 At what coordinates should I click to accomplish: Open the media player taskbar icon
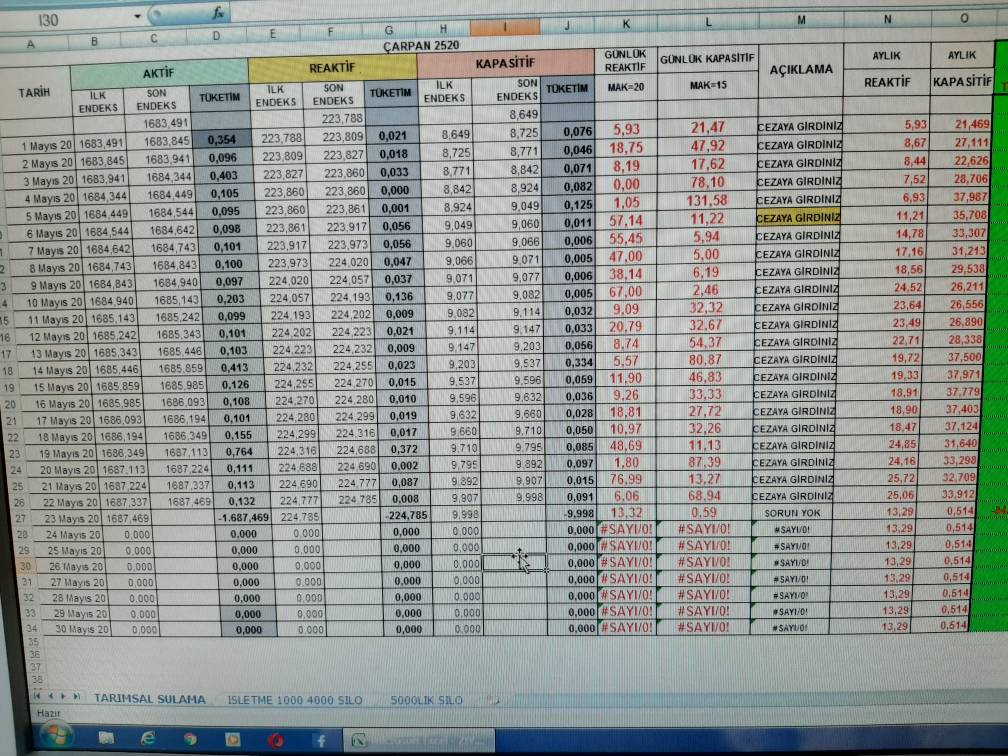pos(232,740)
